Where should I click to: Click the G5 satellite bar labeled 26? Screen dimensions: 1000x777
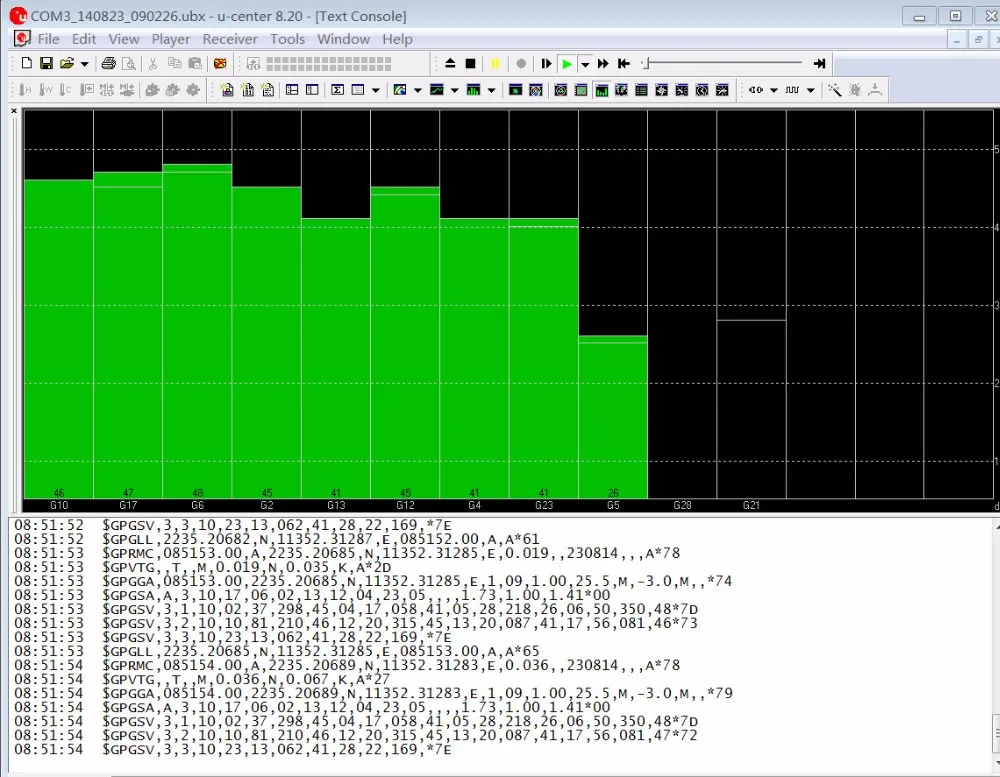click(x=613, y=417)
